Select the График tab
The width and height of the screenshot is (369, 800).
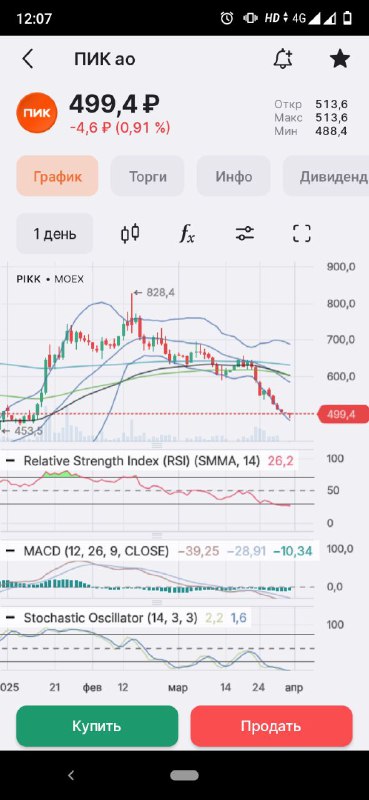pyautogui.click(x=57, y=177)
